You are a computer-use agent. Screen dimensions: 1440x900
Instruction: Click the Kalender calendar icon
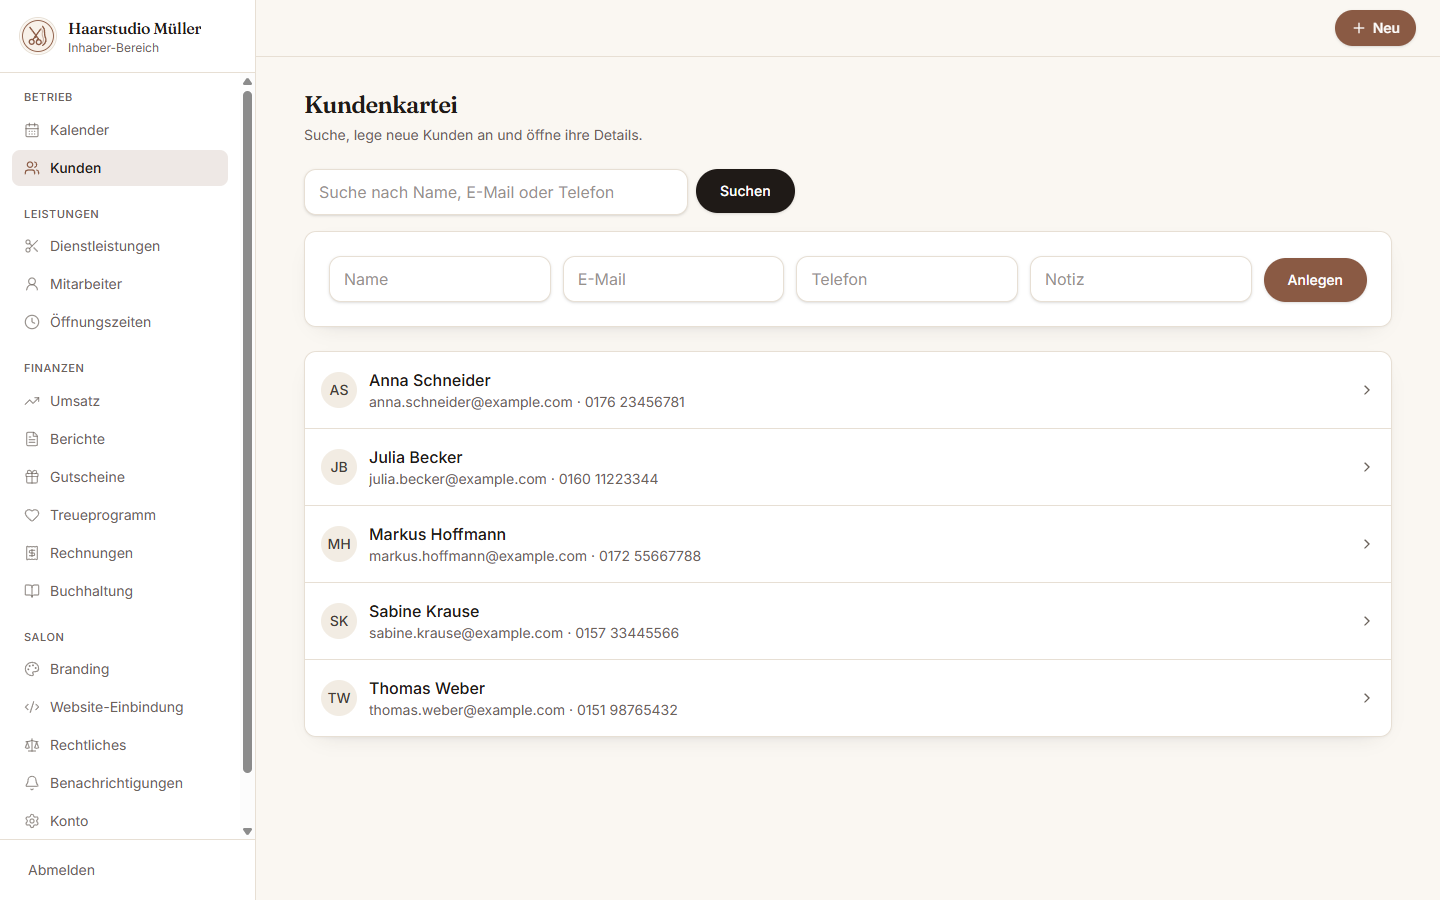pyautogui.click(x=32, y=130)
